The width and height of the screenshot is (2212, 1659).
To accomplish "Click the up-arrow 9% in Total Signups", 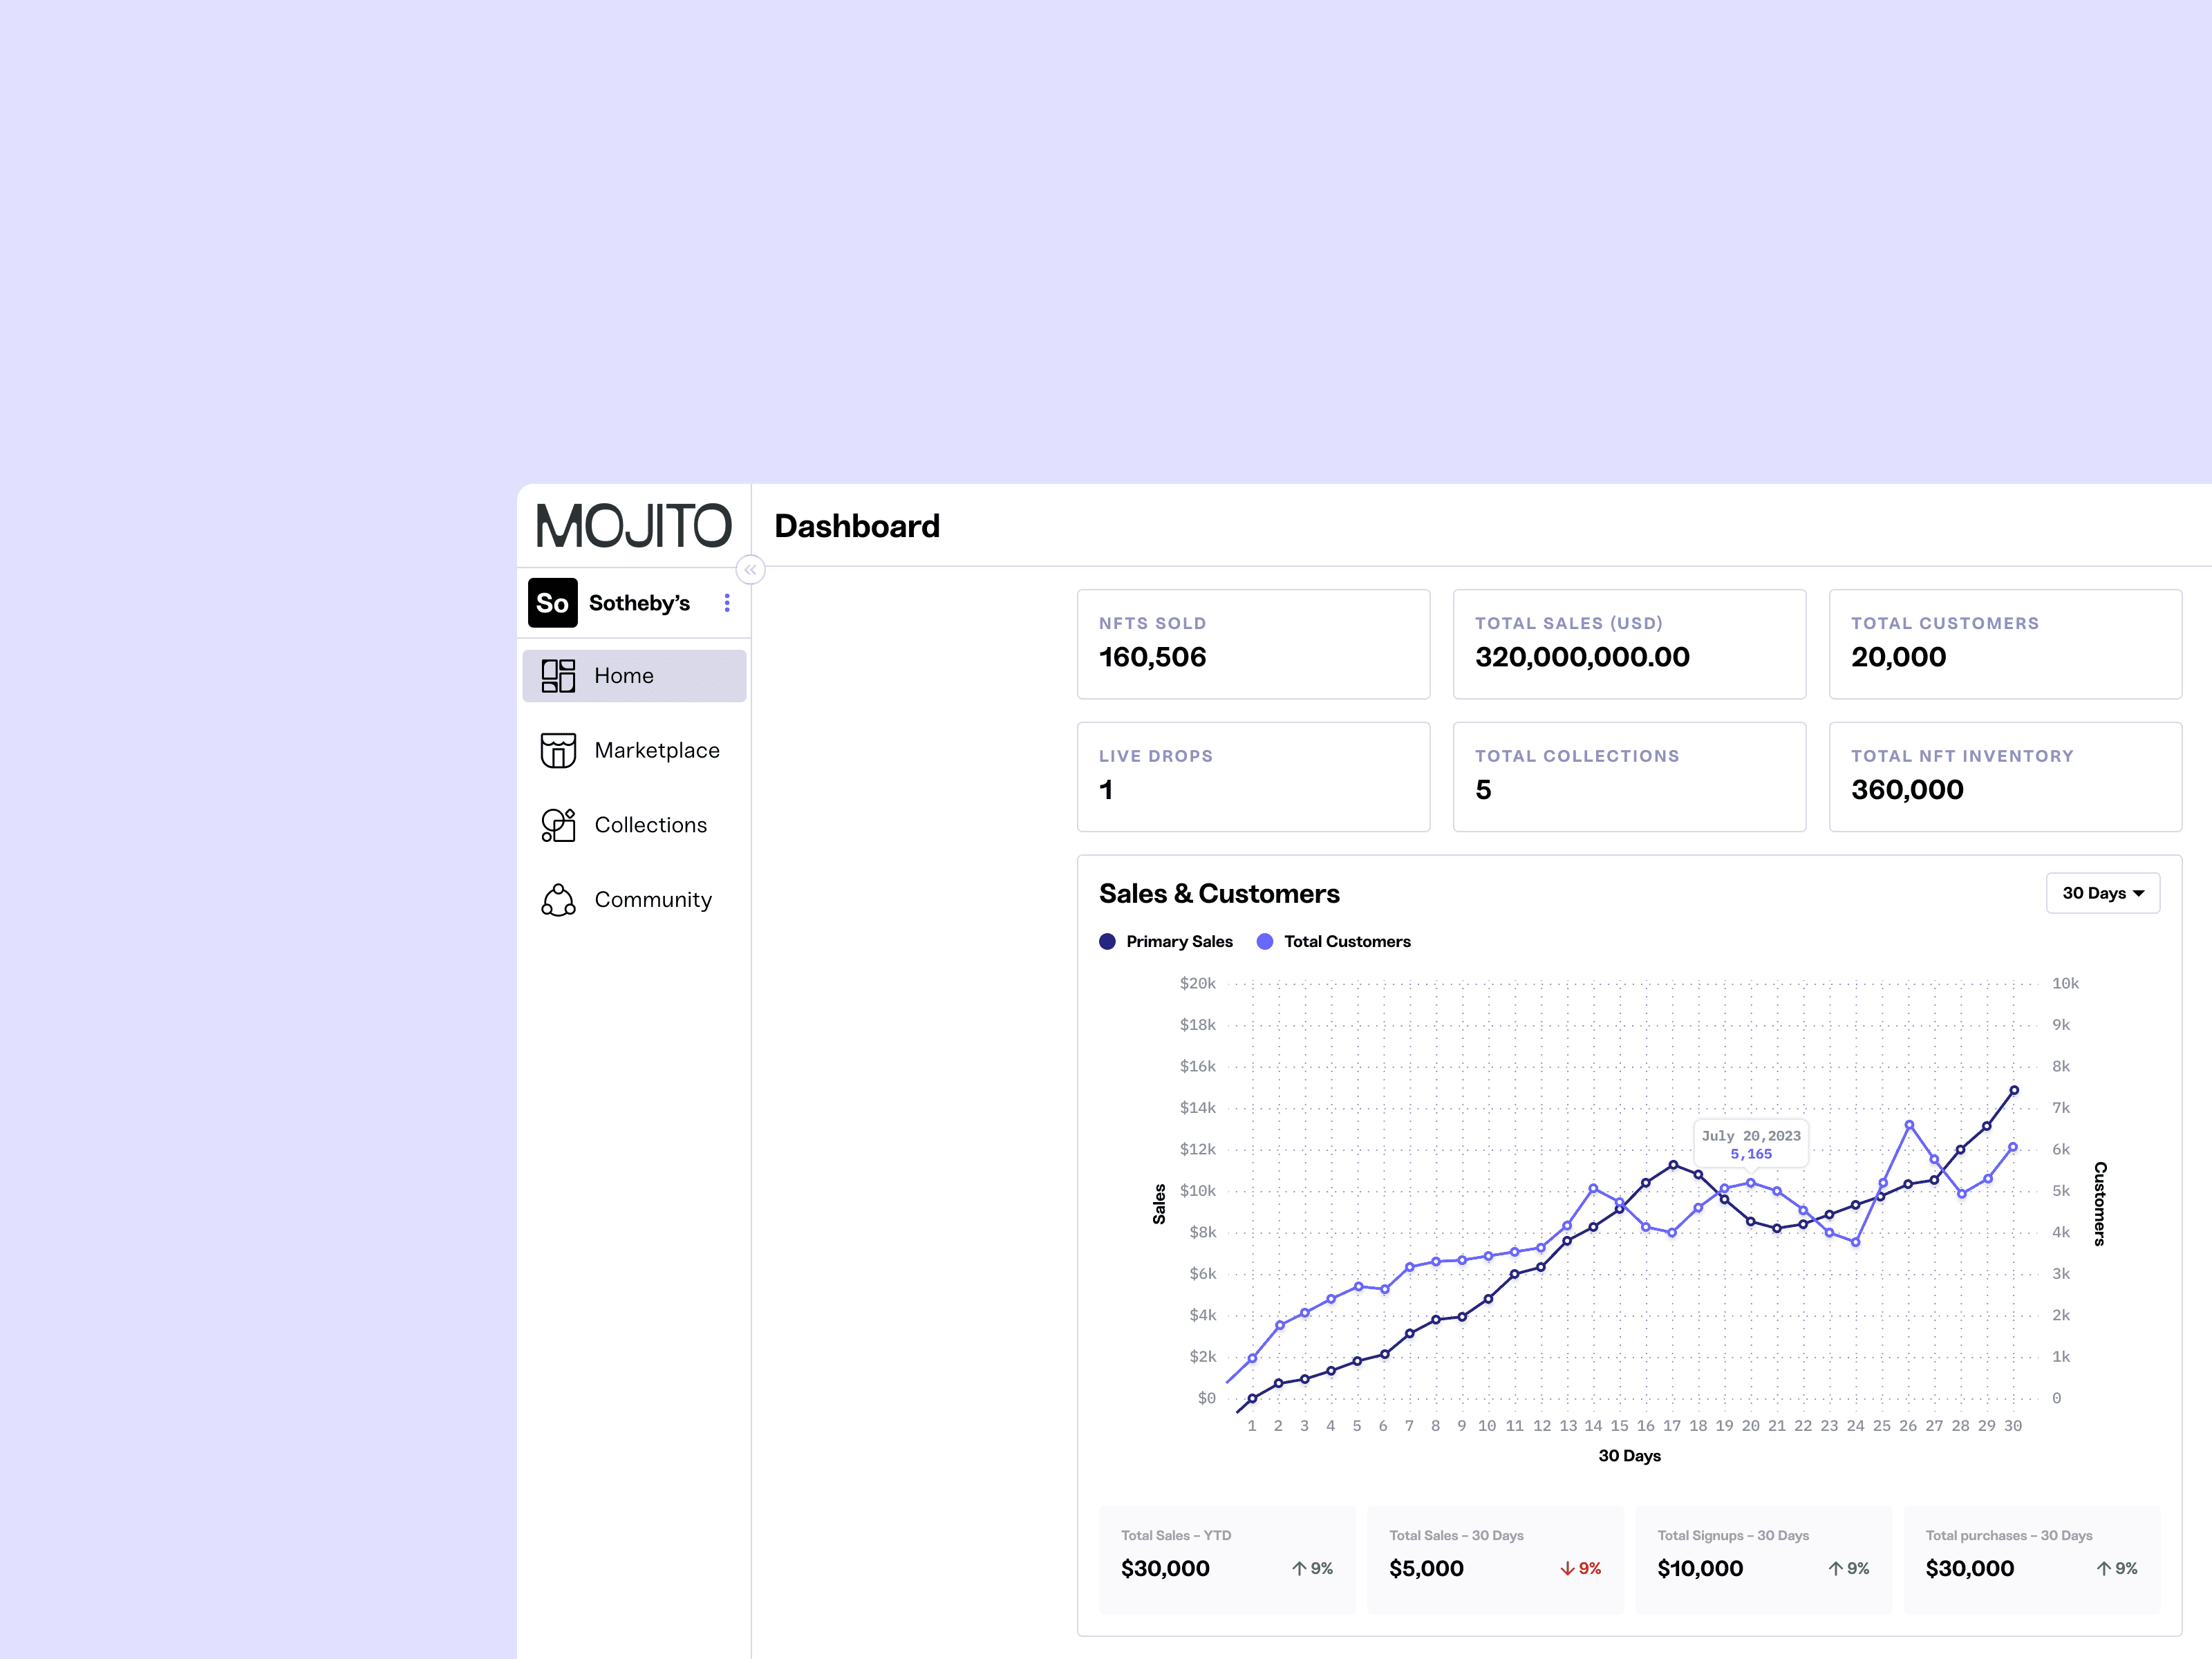I will tap(1849, 1569).
